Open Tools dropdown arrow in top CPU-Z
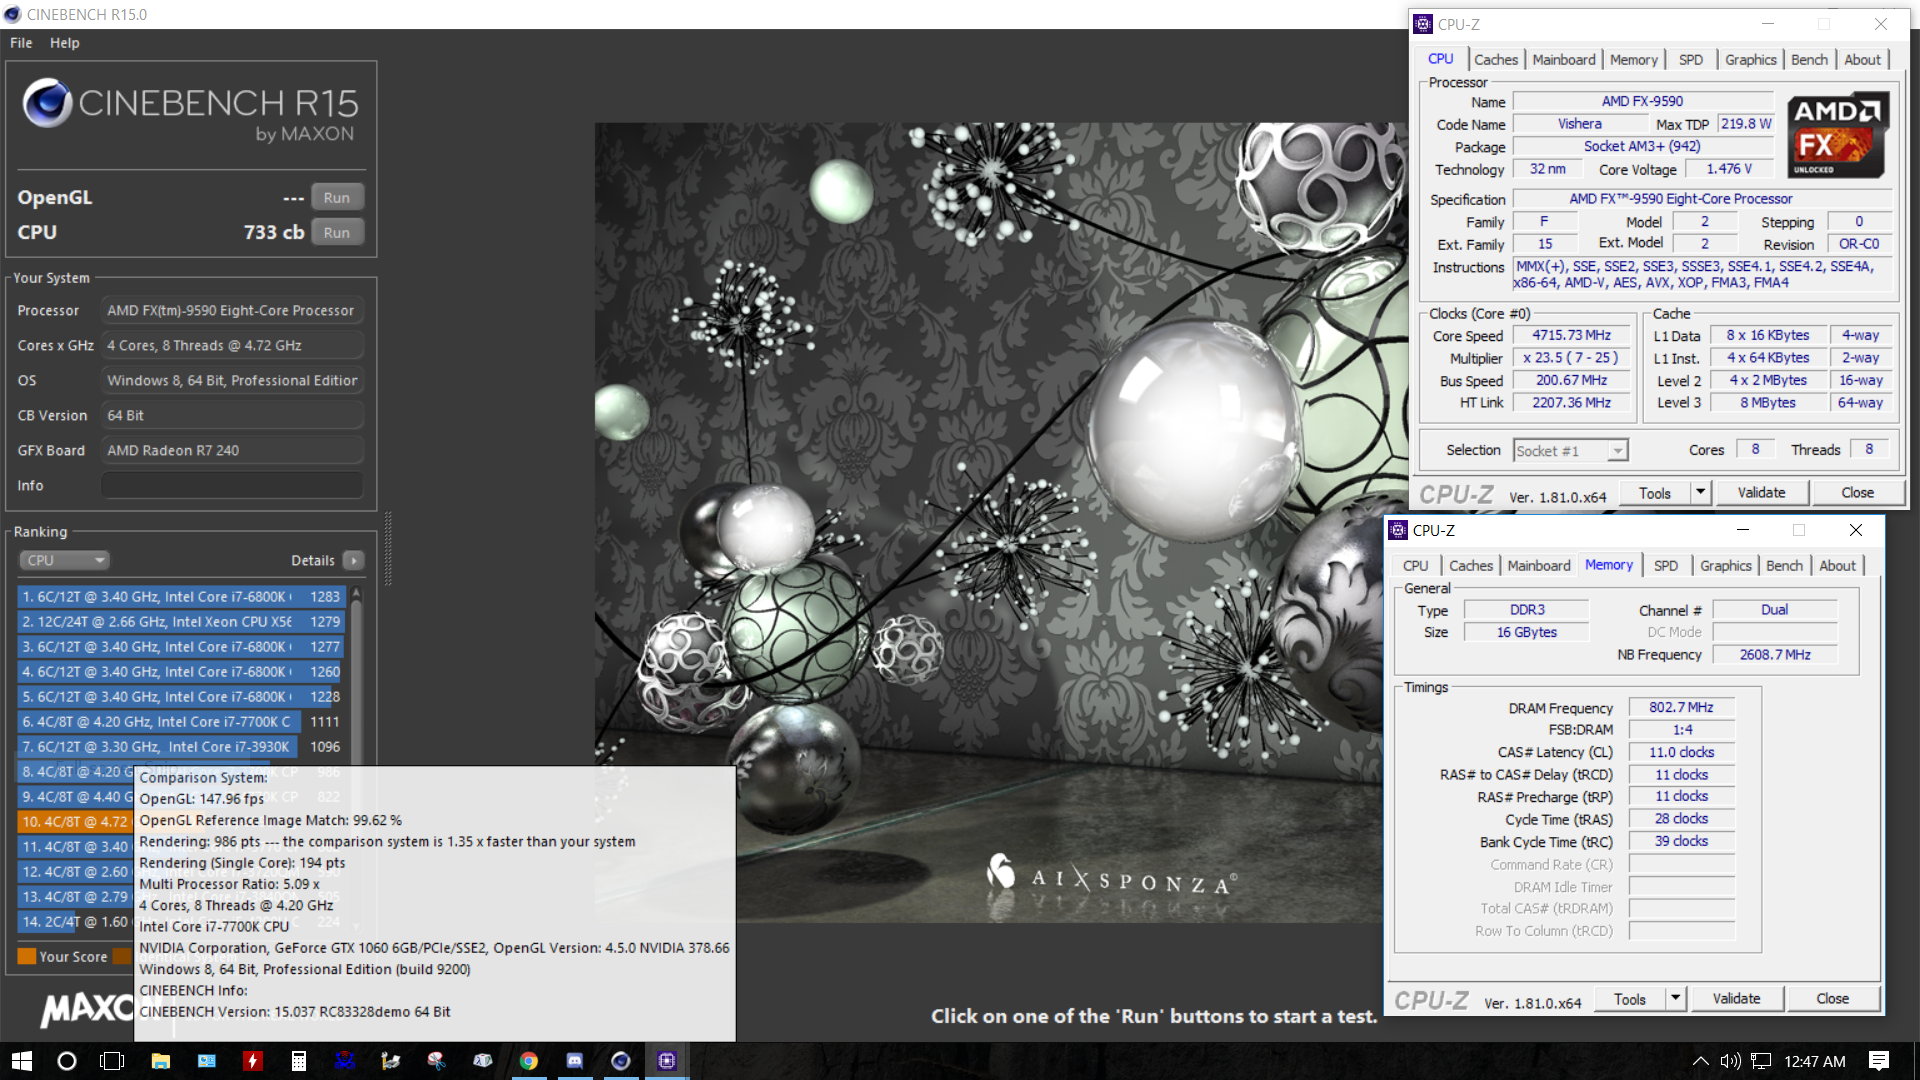 [x=1700, y=493]
